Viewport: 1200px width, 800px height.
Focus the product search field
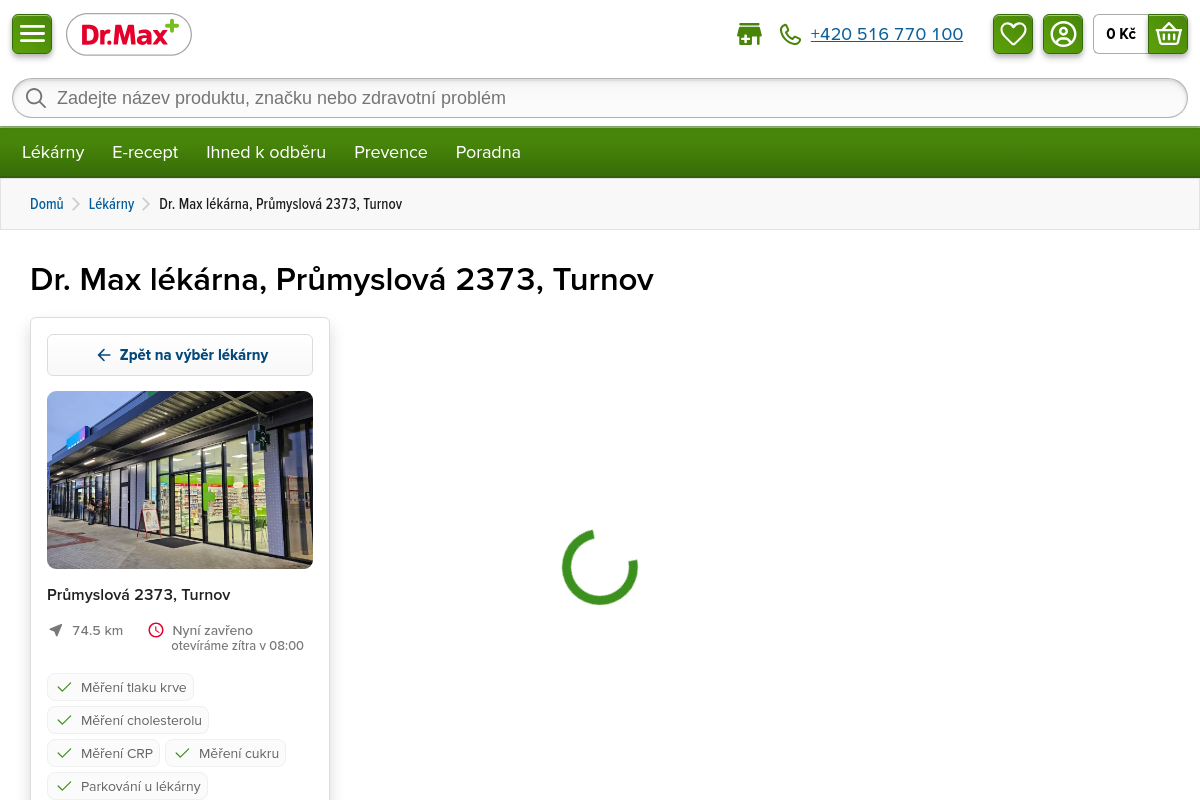click(x=600, y=98)
